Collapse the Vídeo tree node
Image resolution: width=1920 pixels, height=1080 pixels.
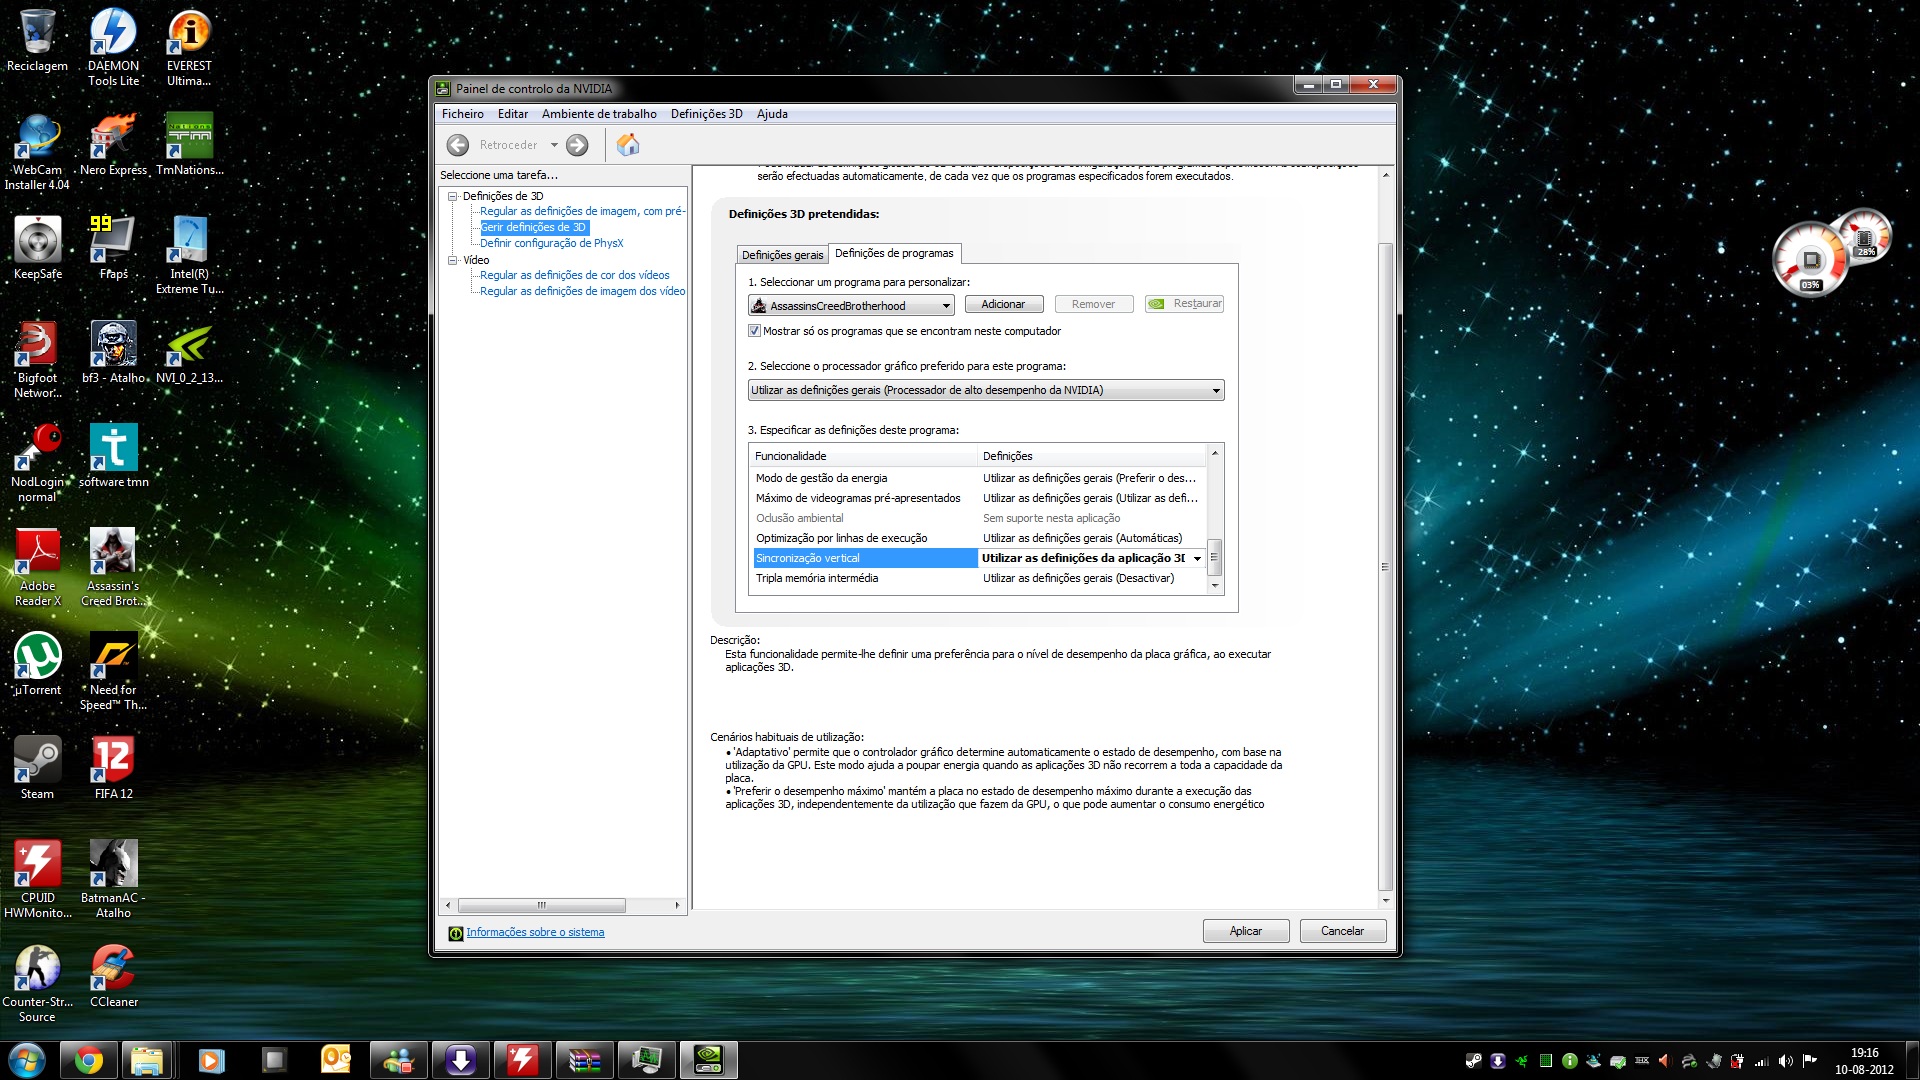[453, 260]
